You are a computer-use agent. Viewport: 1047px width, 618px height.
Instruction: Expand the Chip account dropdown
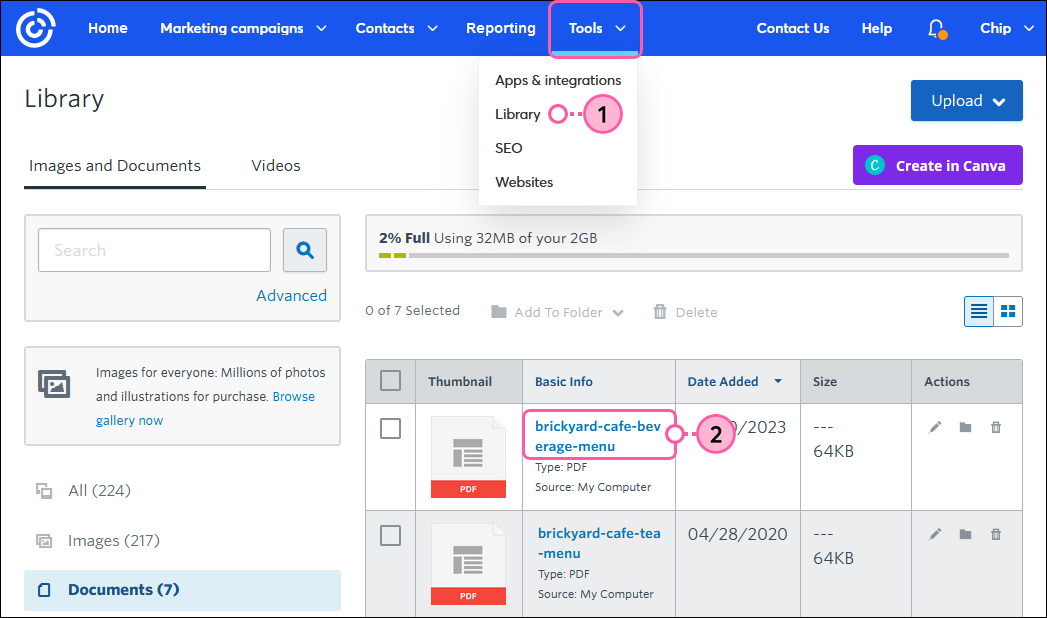[x=1006, y=28]
